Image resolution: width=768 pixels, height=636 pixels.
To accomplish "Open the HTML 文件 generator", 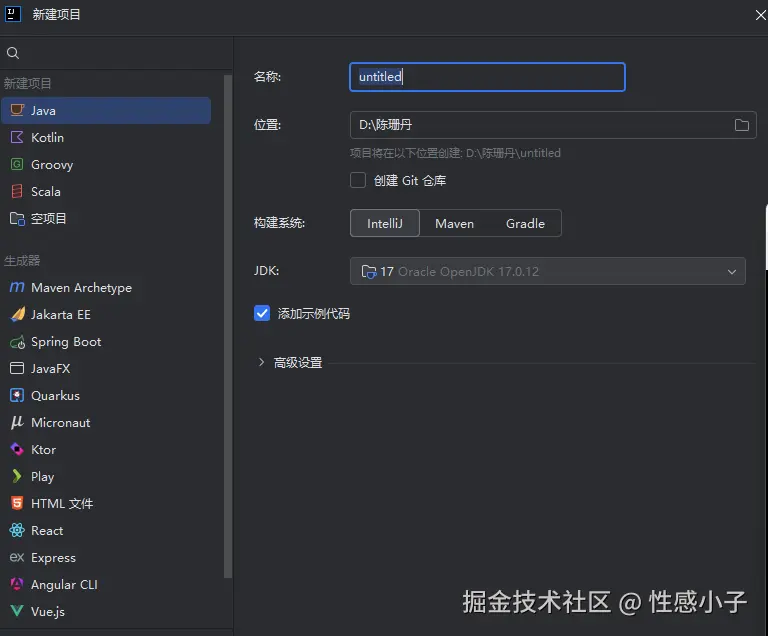I will click(x=106, y=503).
